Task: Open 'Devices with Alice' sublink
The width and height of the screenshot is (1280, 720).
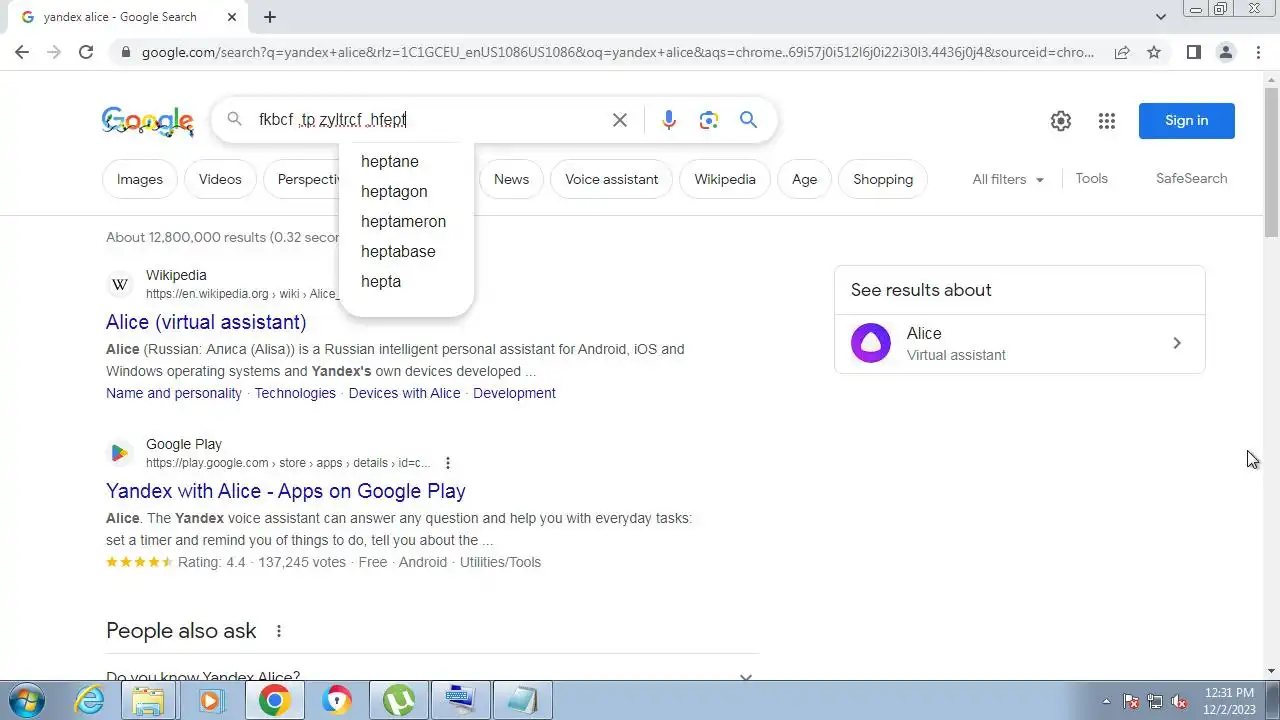Action: (404, 393)
